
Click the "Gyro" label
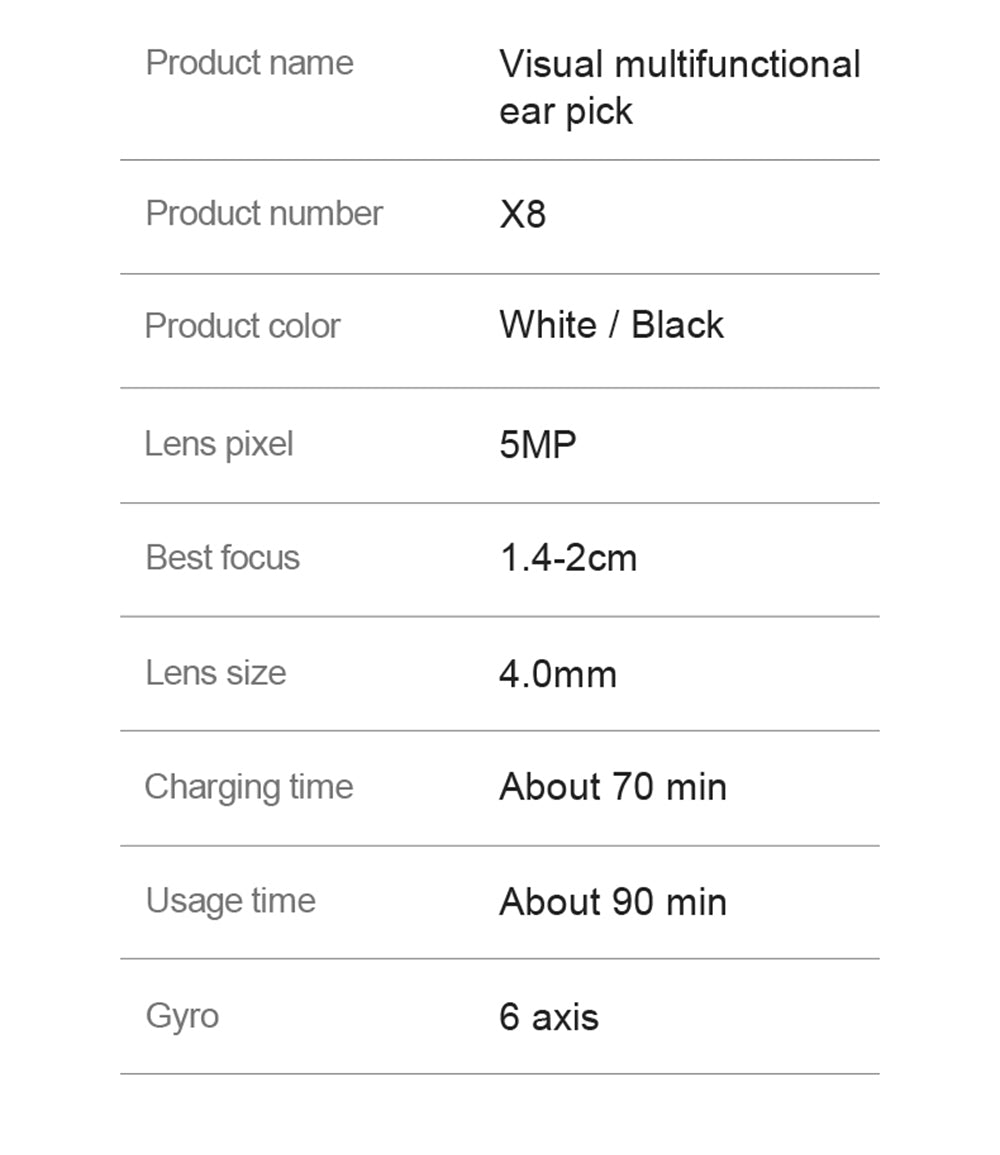[182, 1016]
